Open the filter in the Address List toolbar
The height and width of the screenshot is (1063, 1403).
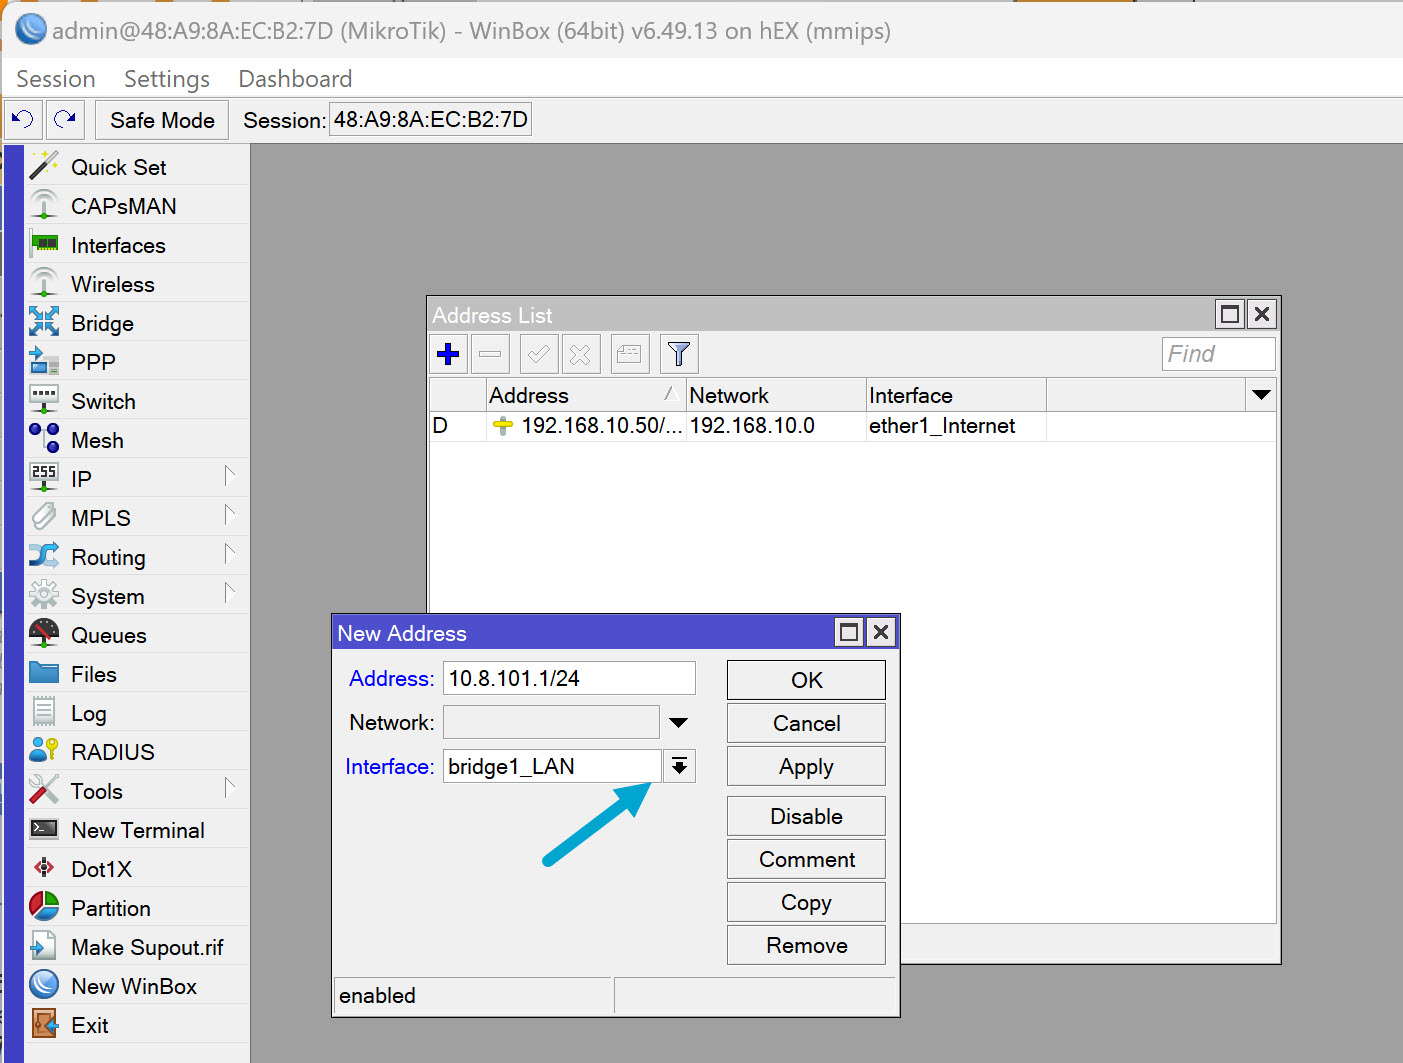click(x=679, y=353)
